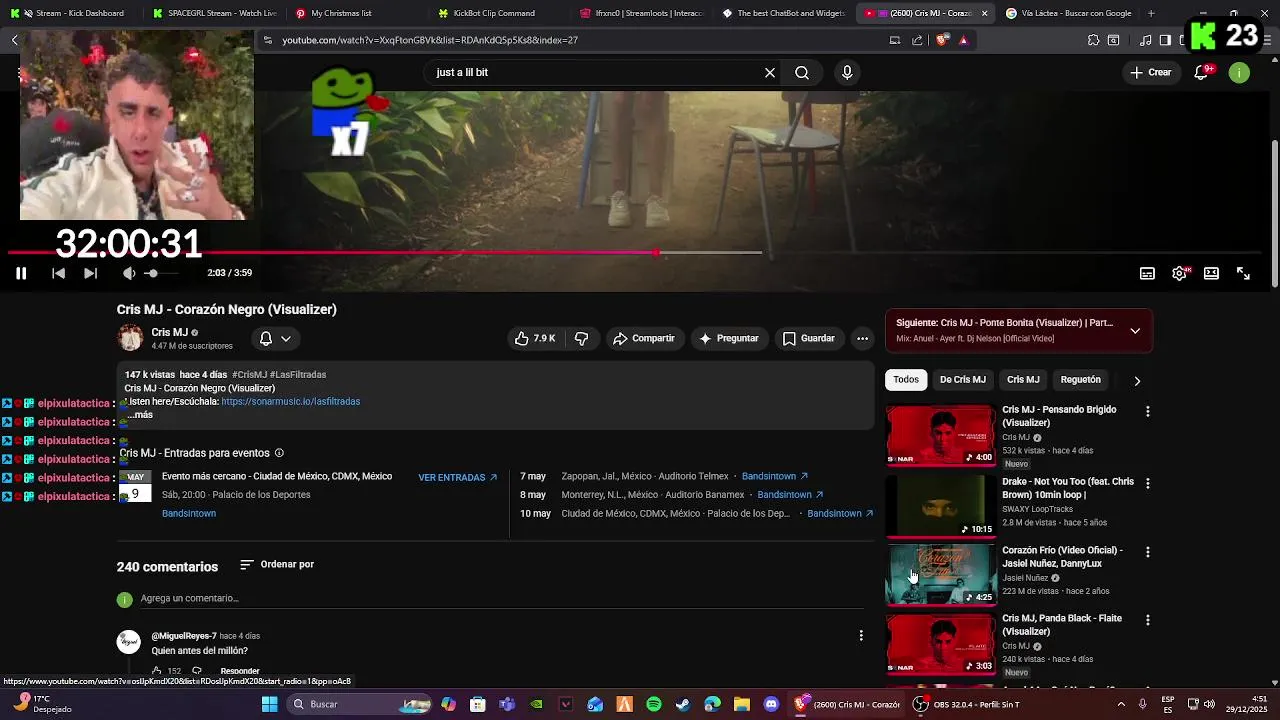
Task: Share the video via Compartir
Action: 644,339
